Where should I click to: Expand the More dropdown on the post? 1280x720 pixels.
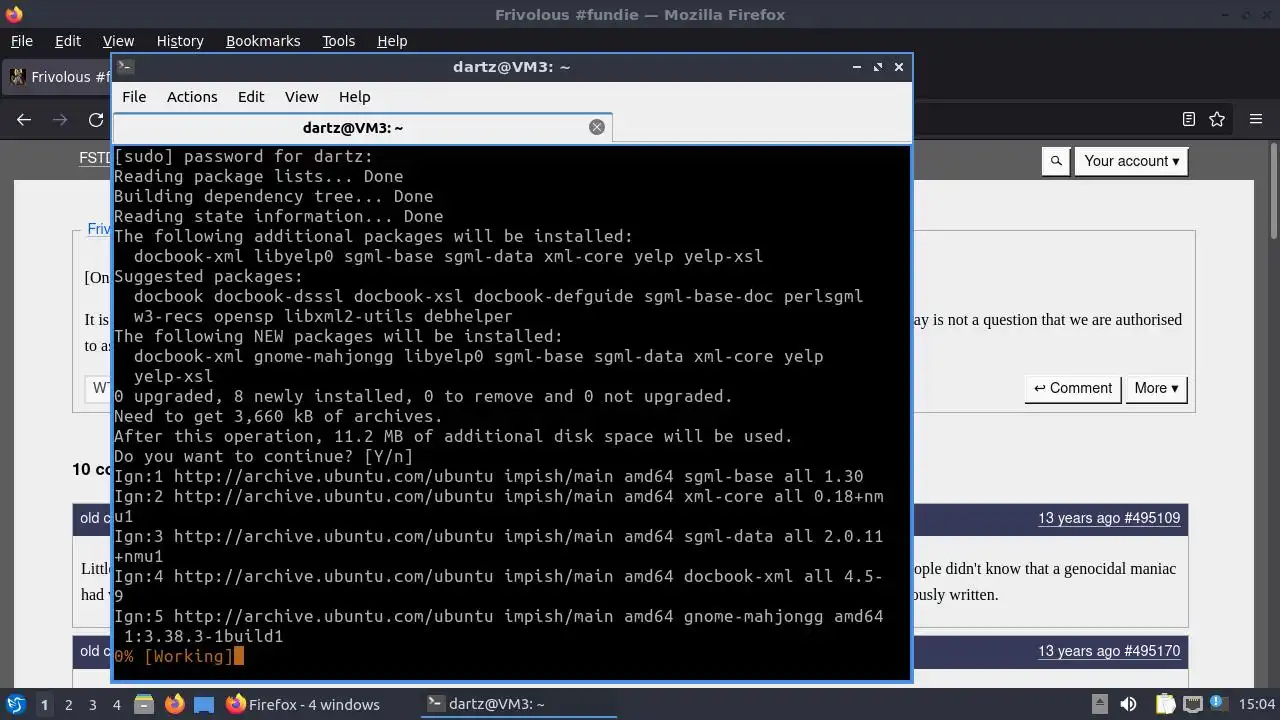1156,388
